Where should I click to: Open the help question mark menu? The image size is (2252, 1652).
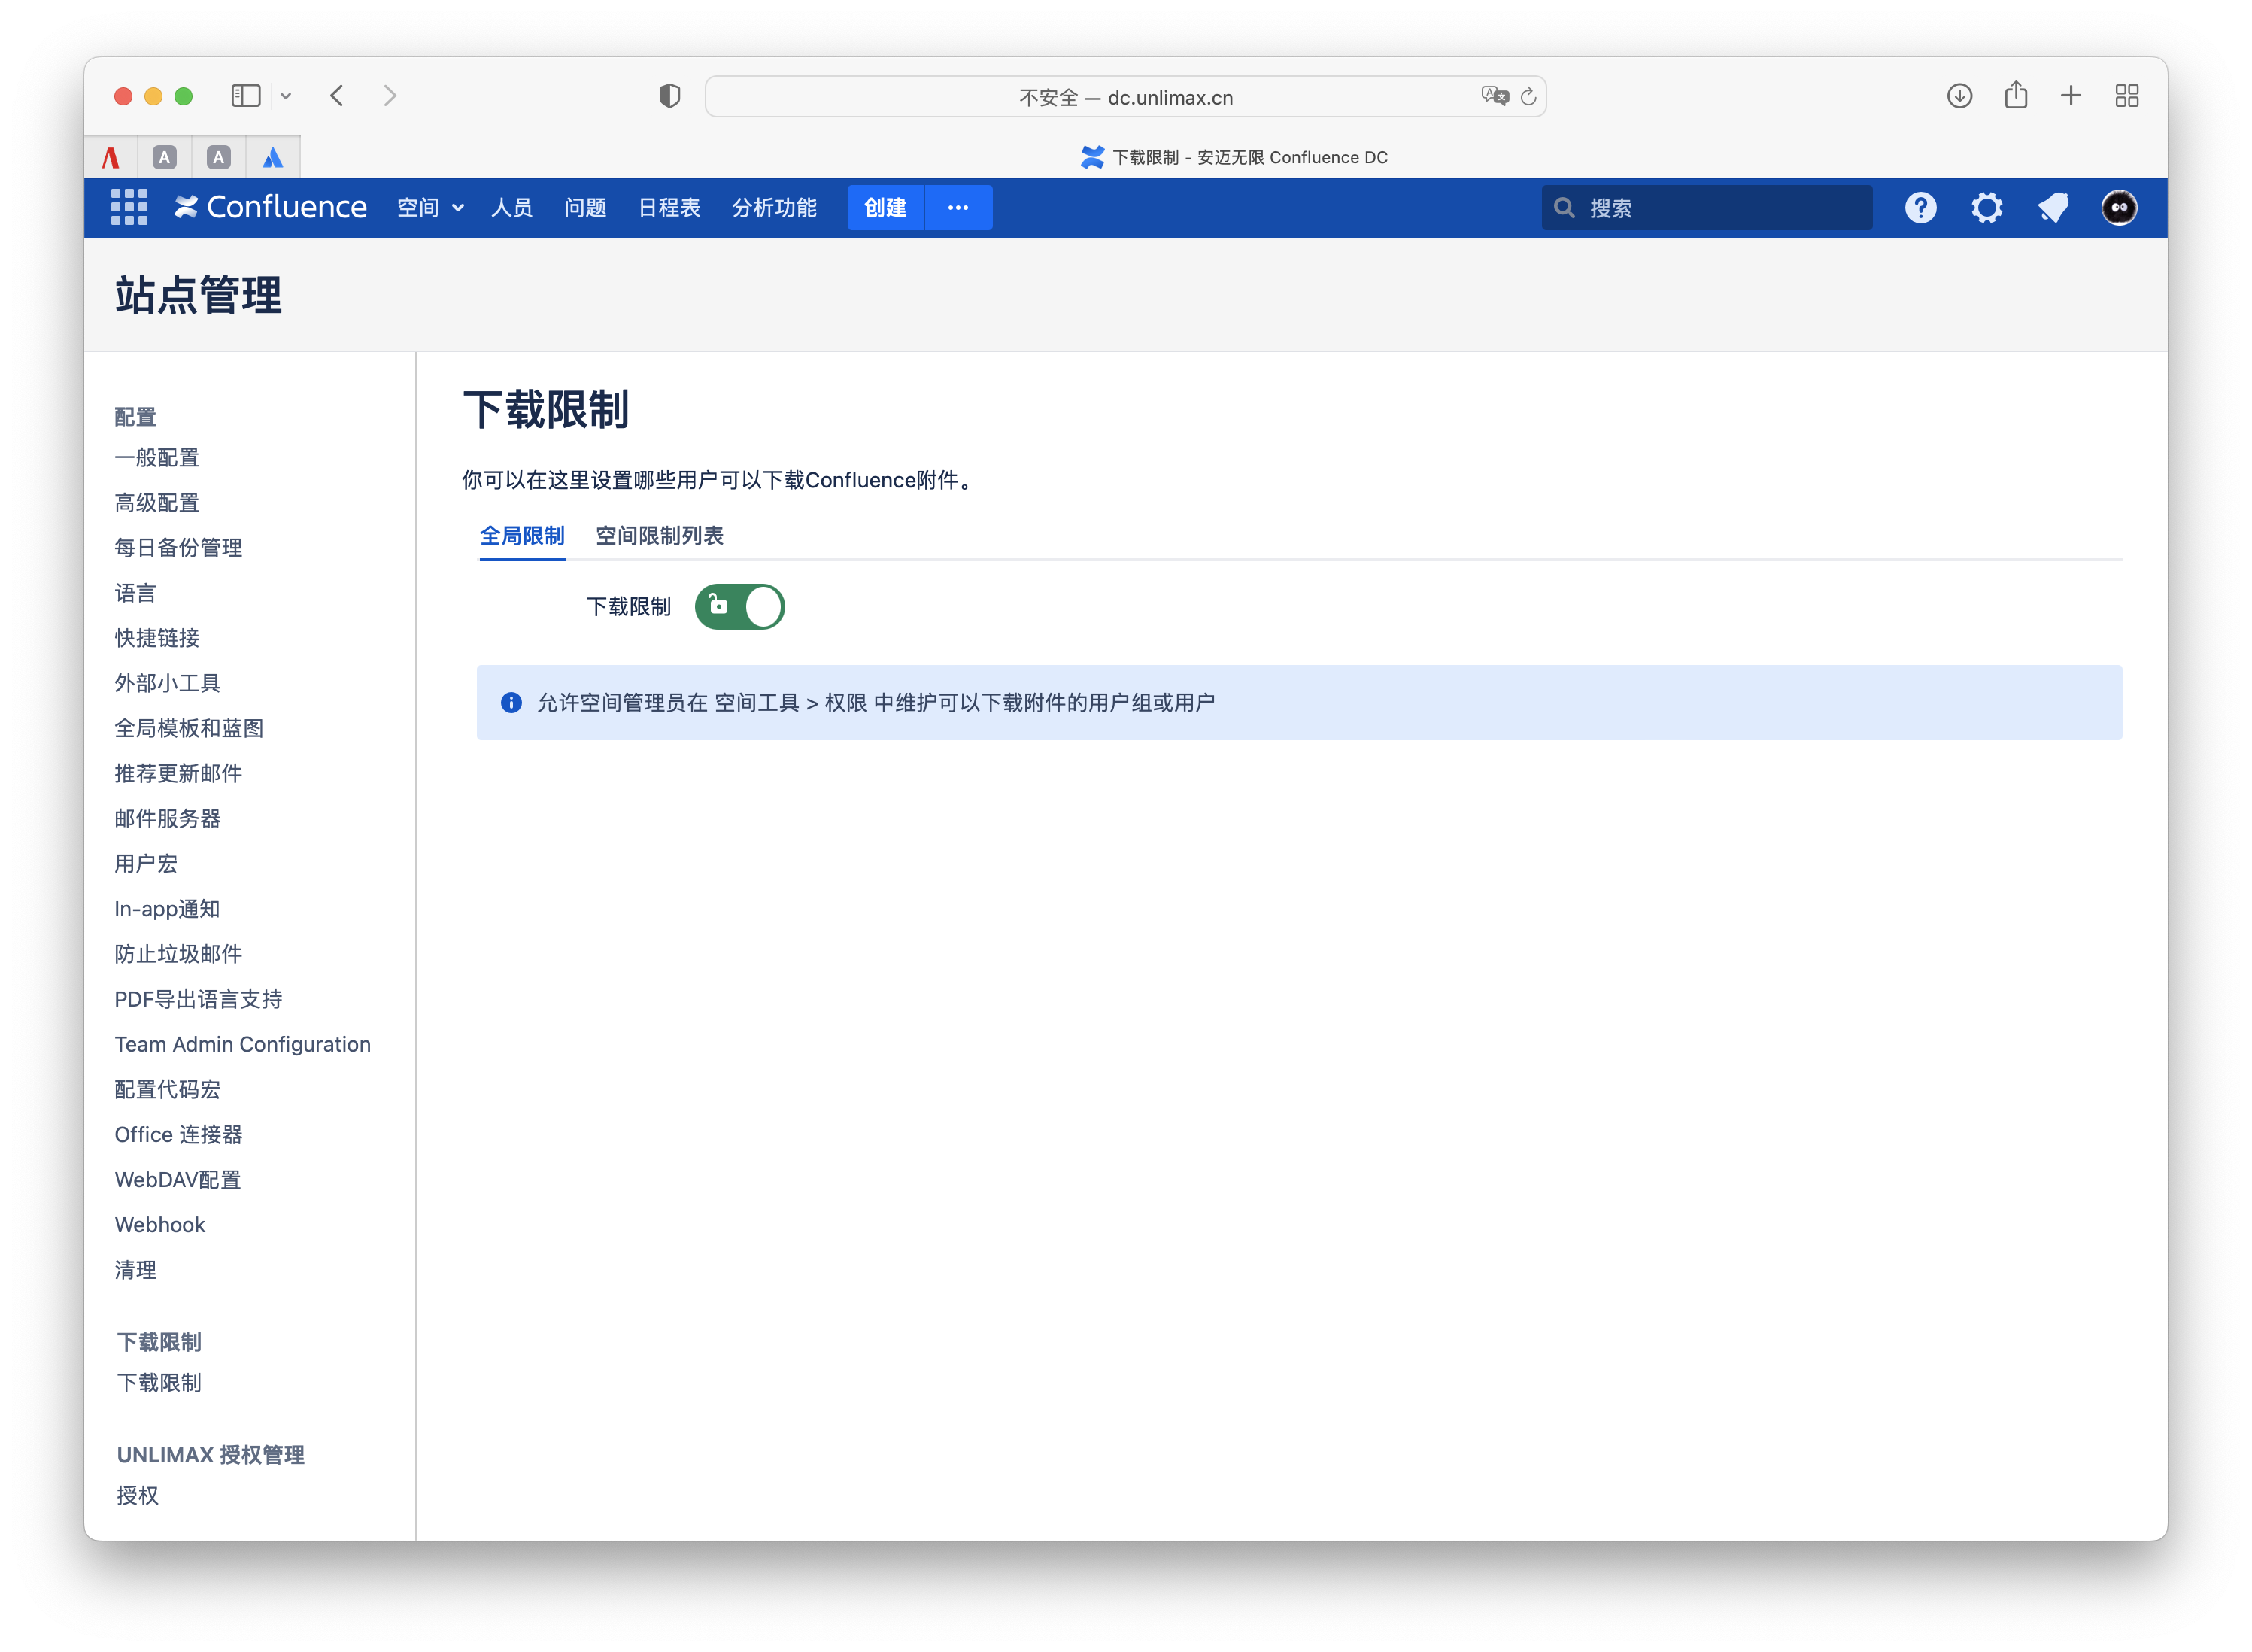click(x=1920, y=208)
